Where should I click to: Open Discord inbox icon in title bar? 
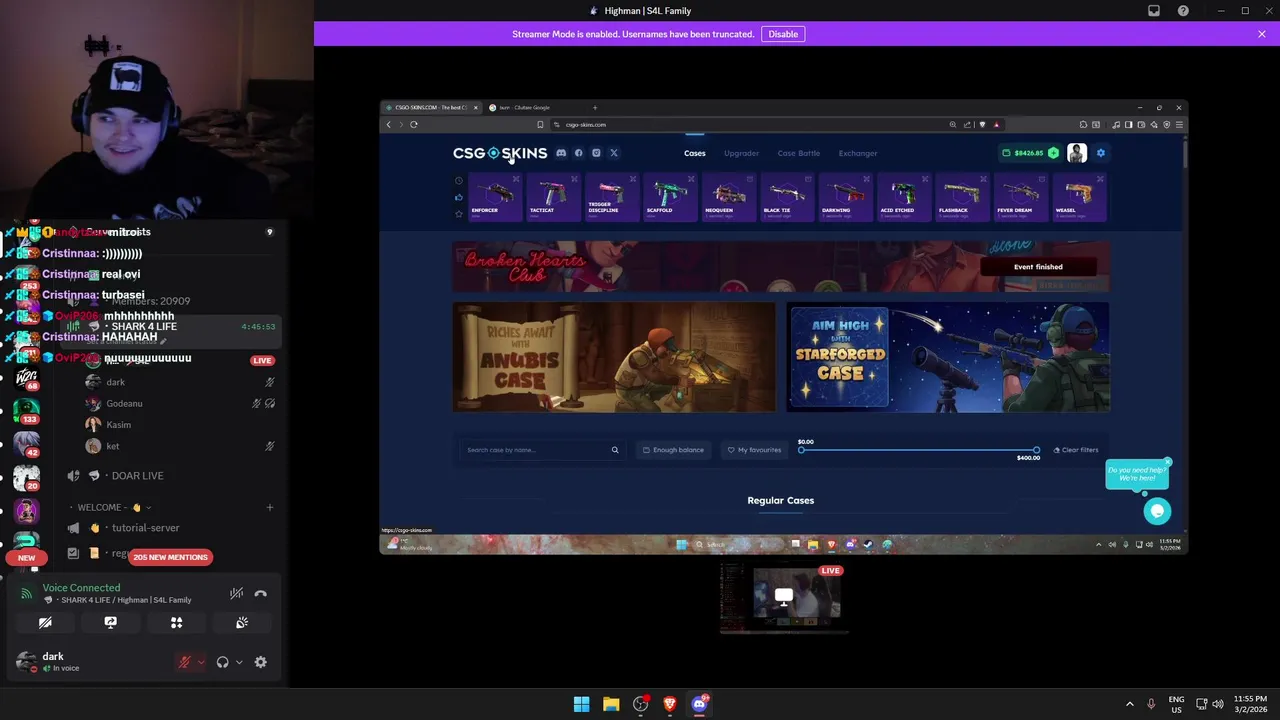[1154, 11]
